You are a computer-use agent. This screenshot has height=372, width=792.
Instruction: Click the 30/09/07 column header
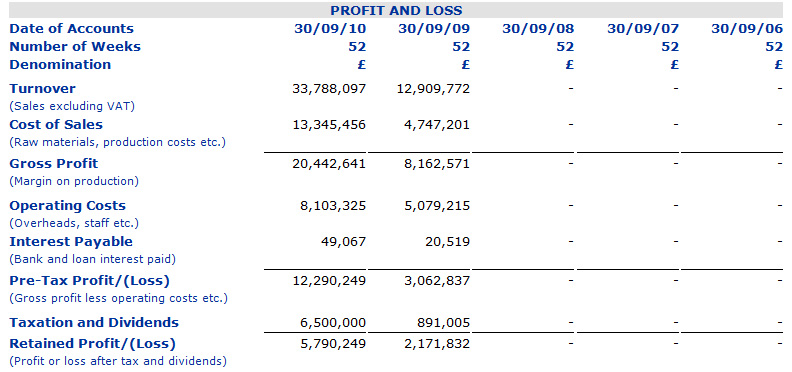(643, 28)
